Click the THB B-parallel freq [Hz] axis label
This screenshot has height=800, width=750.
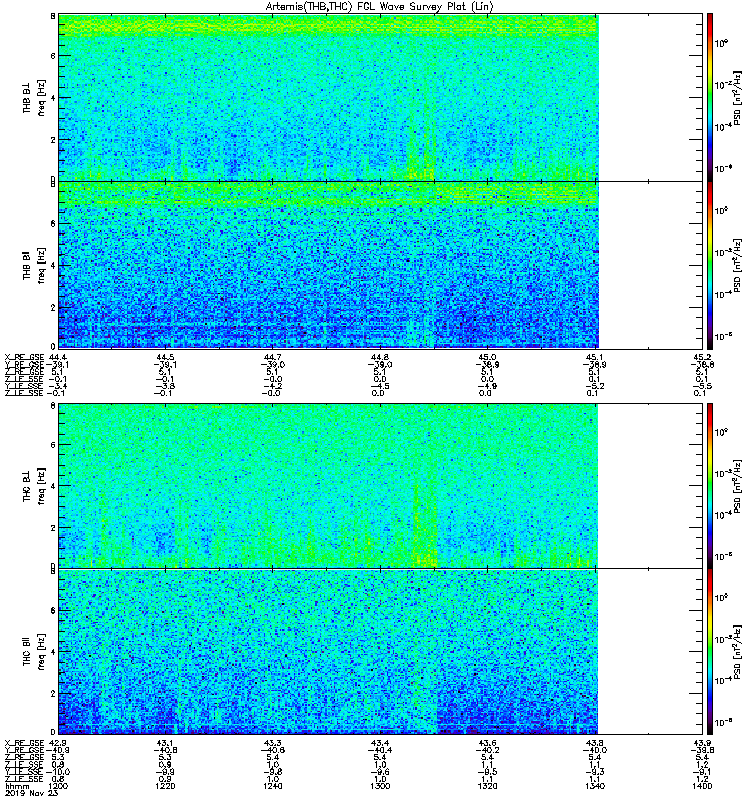(41, 265)
